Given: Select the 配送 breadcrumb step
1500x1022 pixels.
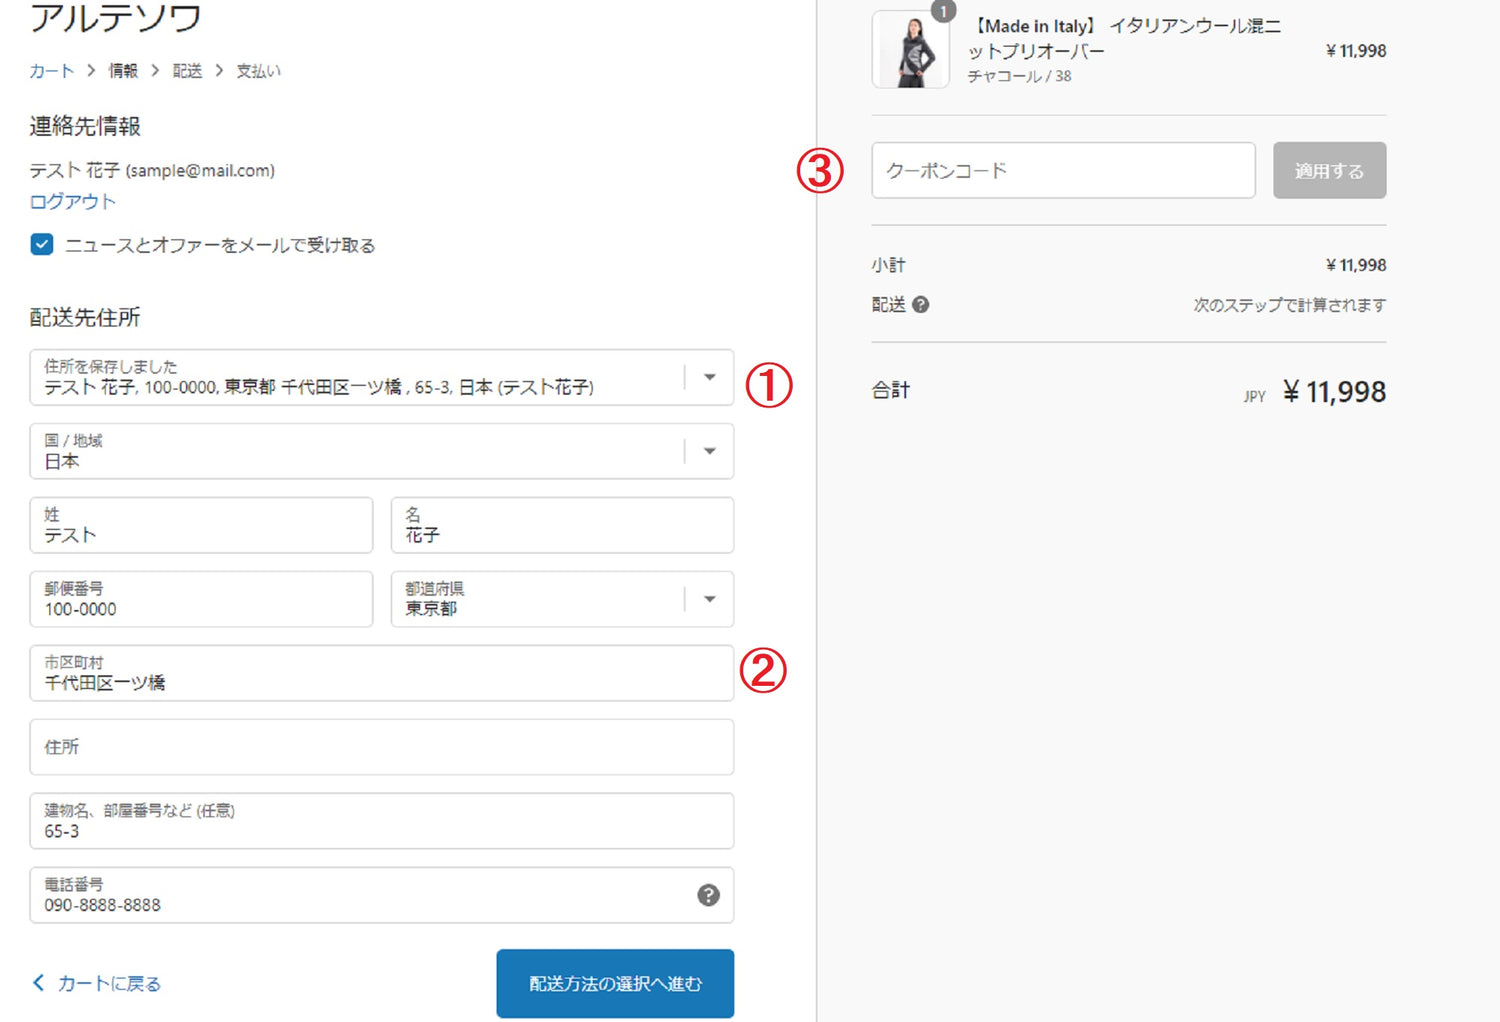Looking at the screenshot, I should [187, 71].
